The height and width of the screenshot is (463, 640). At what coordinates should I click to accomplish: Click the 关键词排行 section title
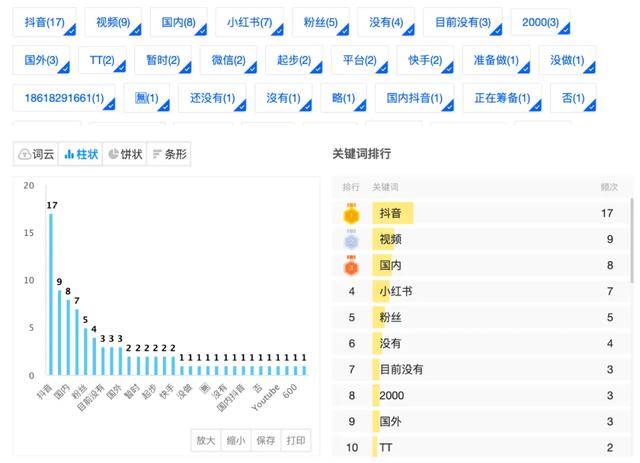[362, 154]
